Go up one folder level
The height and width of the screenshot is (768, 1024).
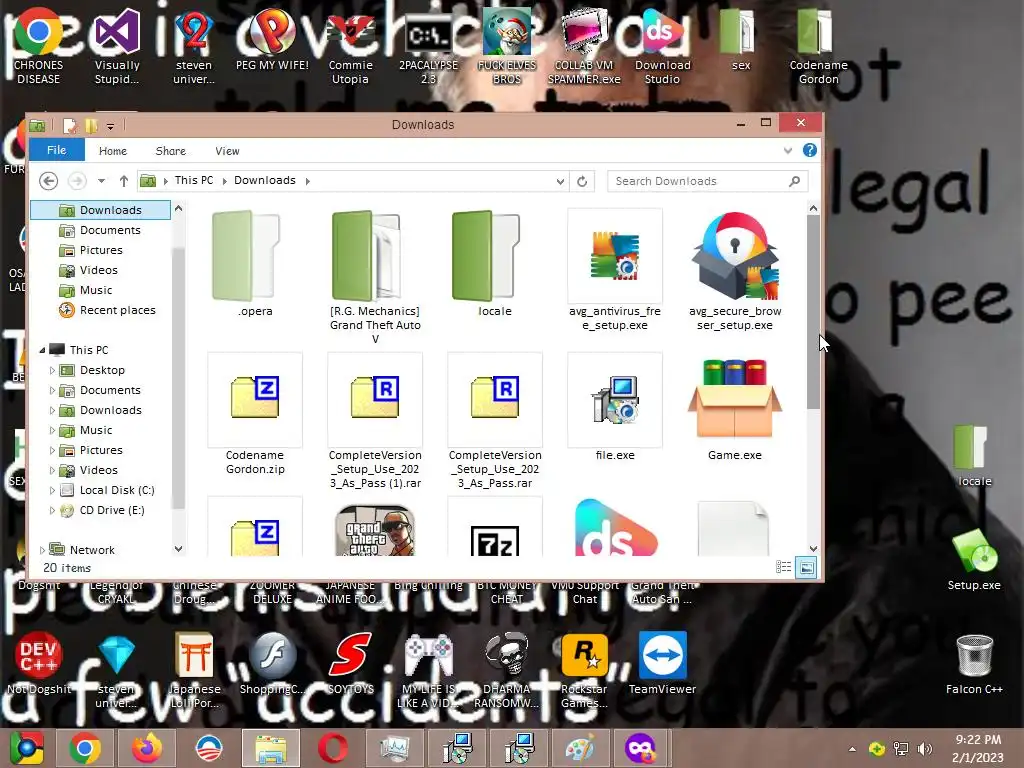[x=123, y=181]
